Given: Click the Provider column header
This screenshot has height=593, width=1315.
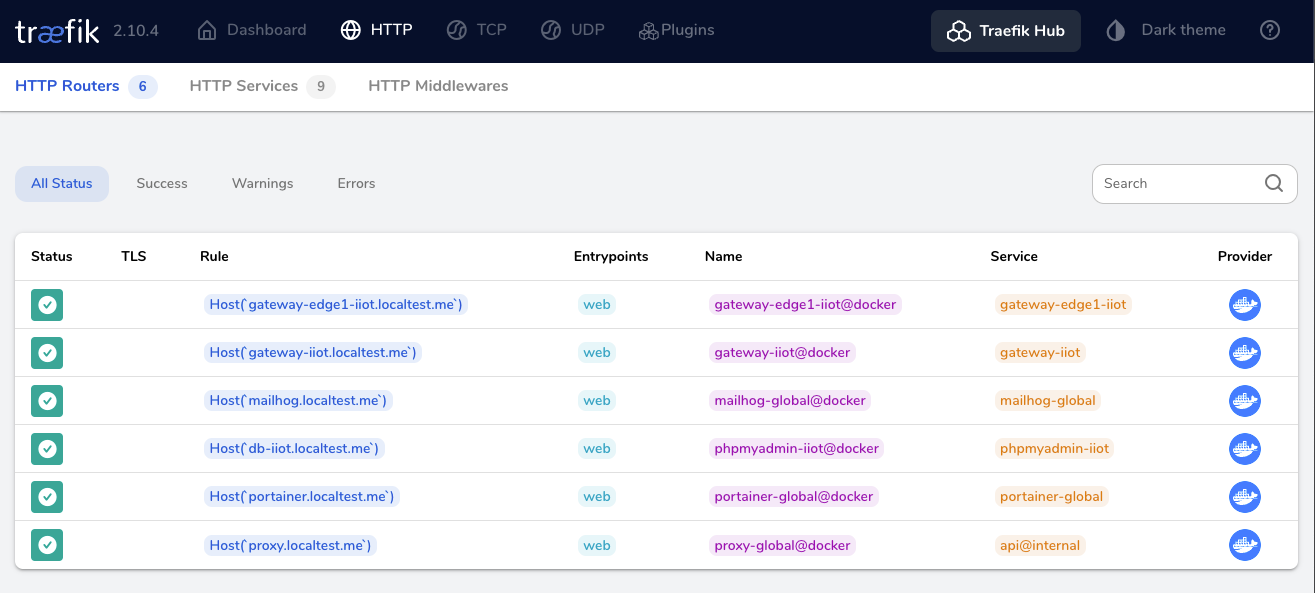Looking at the screenshot, I should coord(1245,256).
